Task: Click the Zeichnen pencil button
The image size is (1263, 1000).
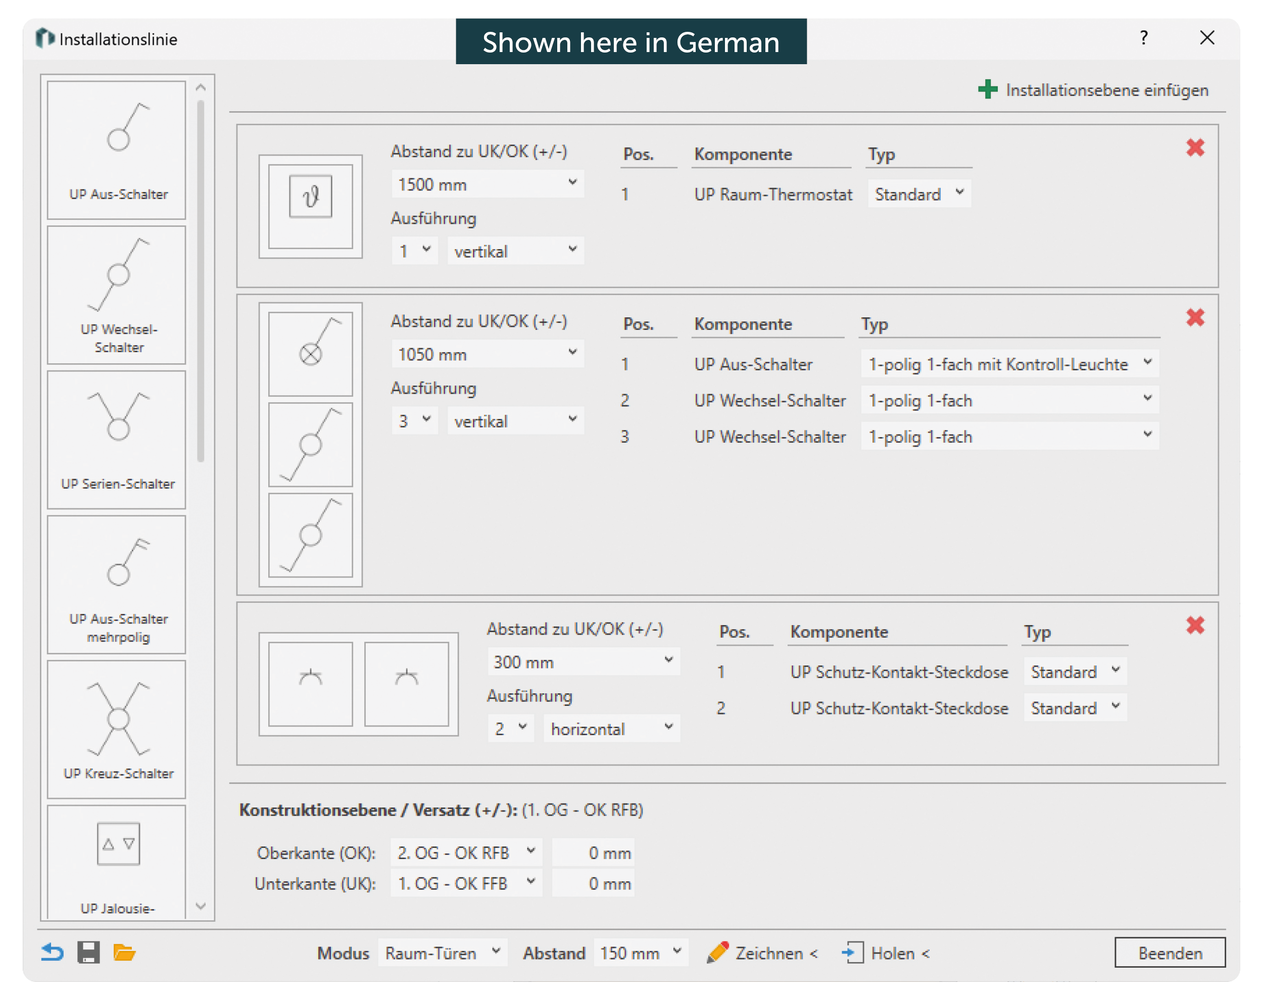Action: click(762, 953)
